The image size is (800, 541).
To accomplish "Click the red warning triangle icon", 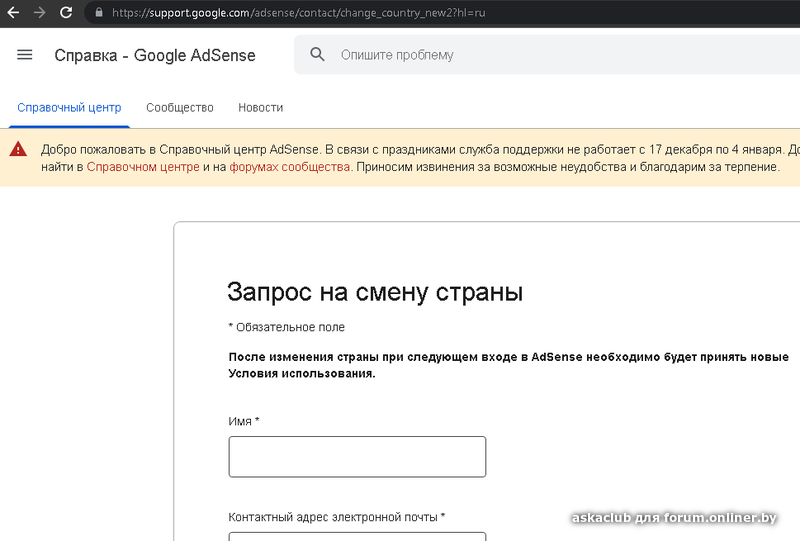I will pos(18,150).
